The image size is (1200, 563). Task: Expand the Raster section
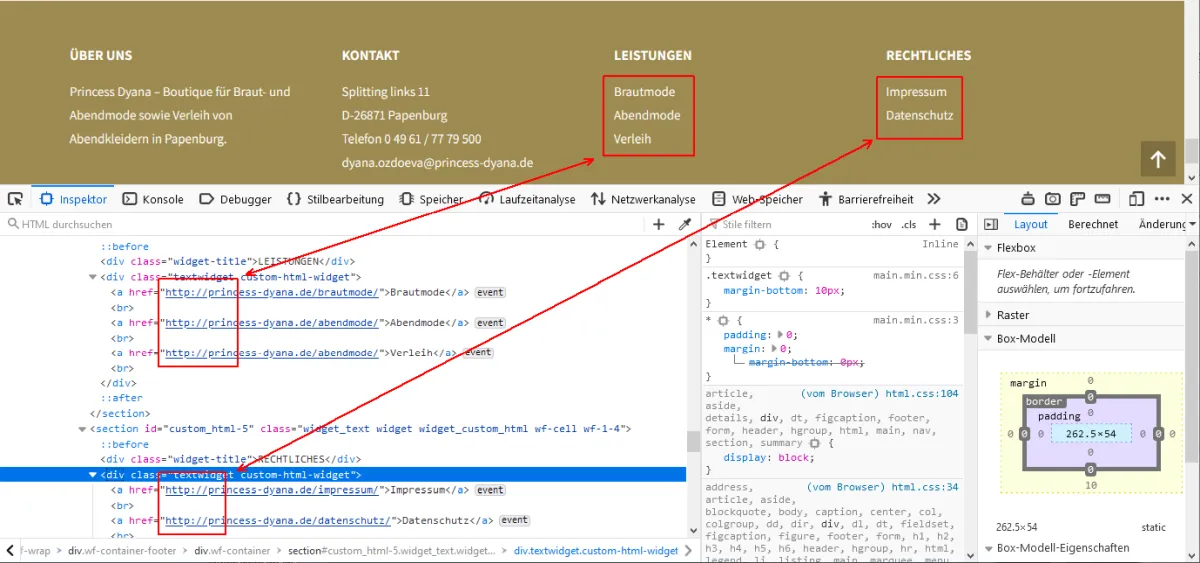coord(988,315)
